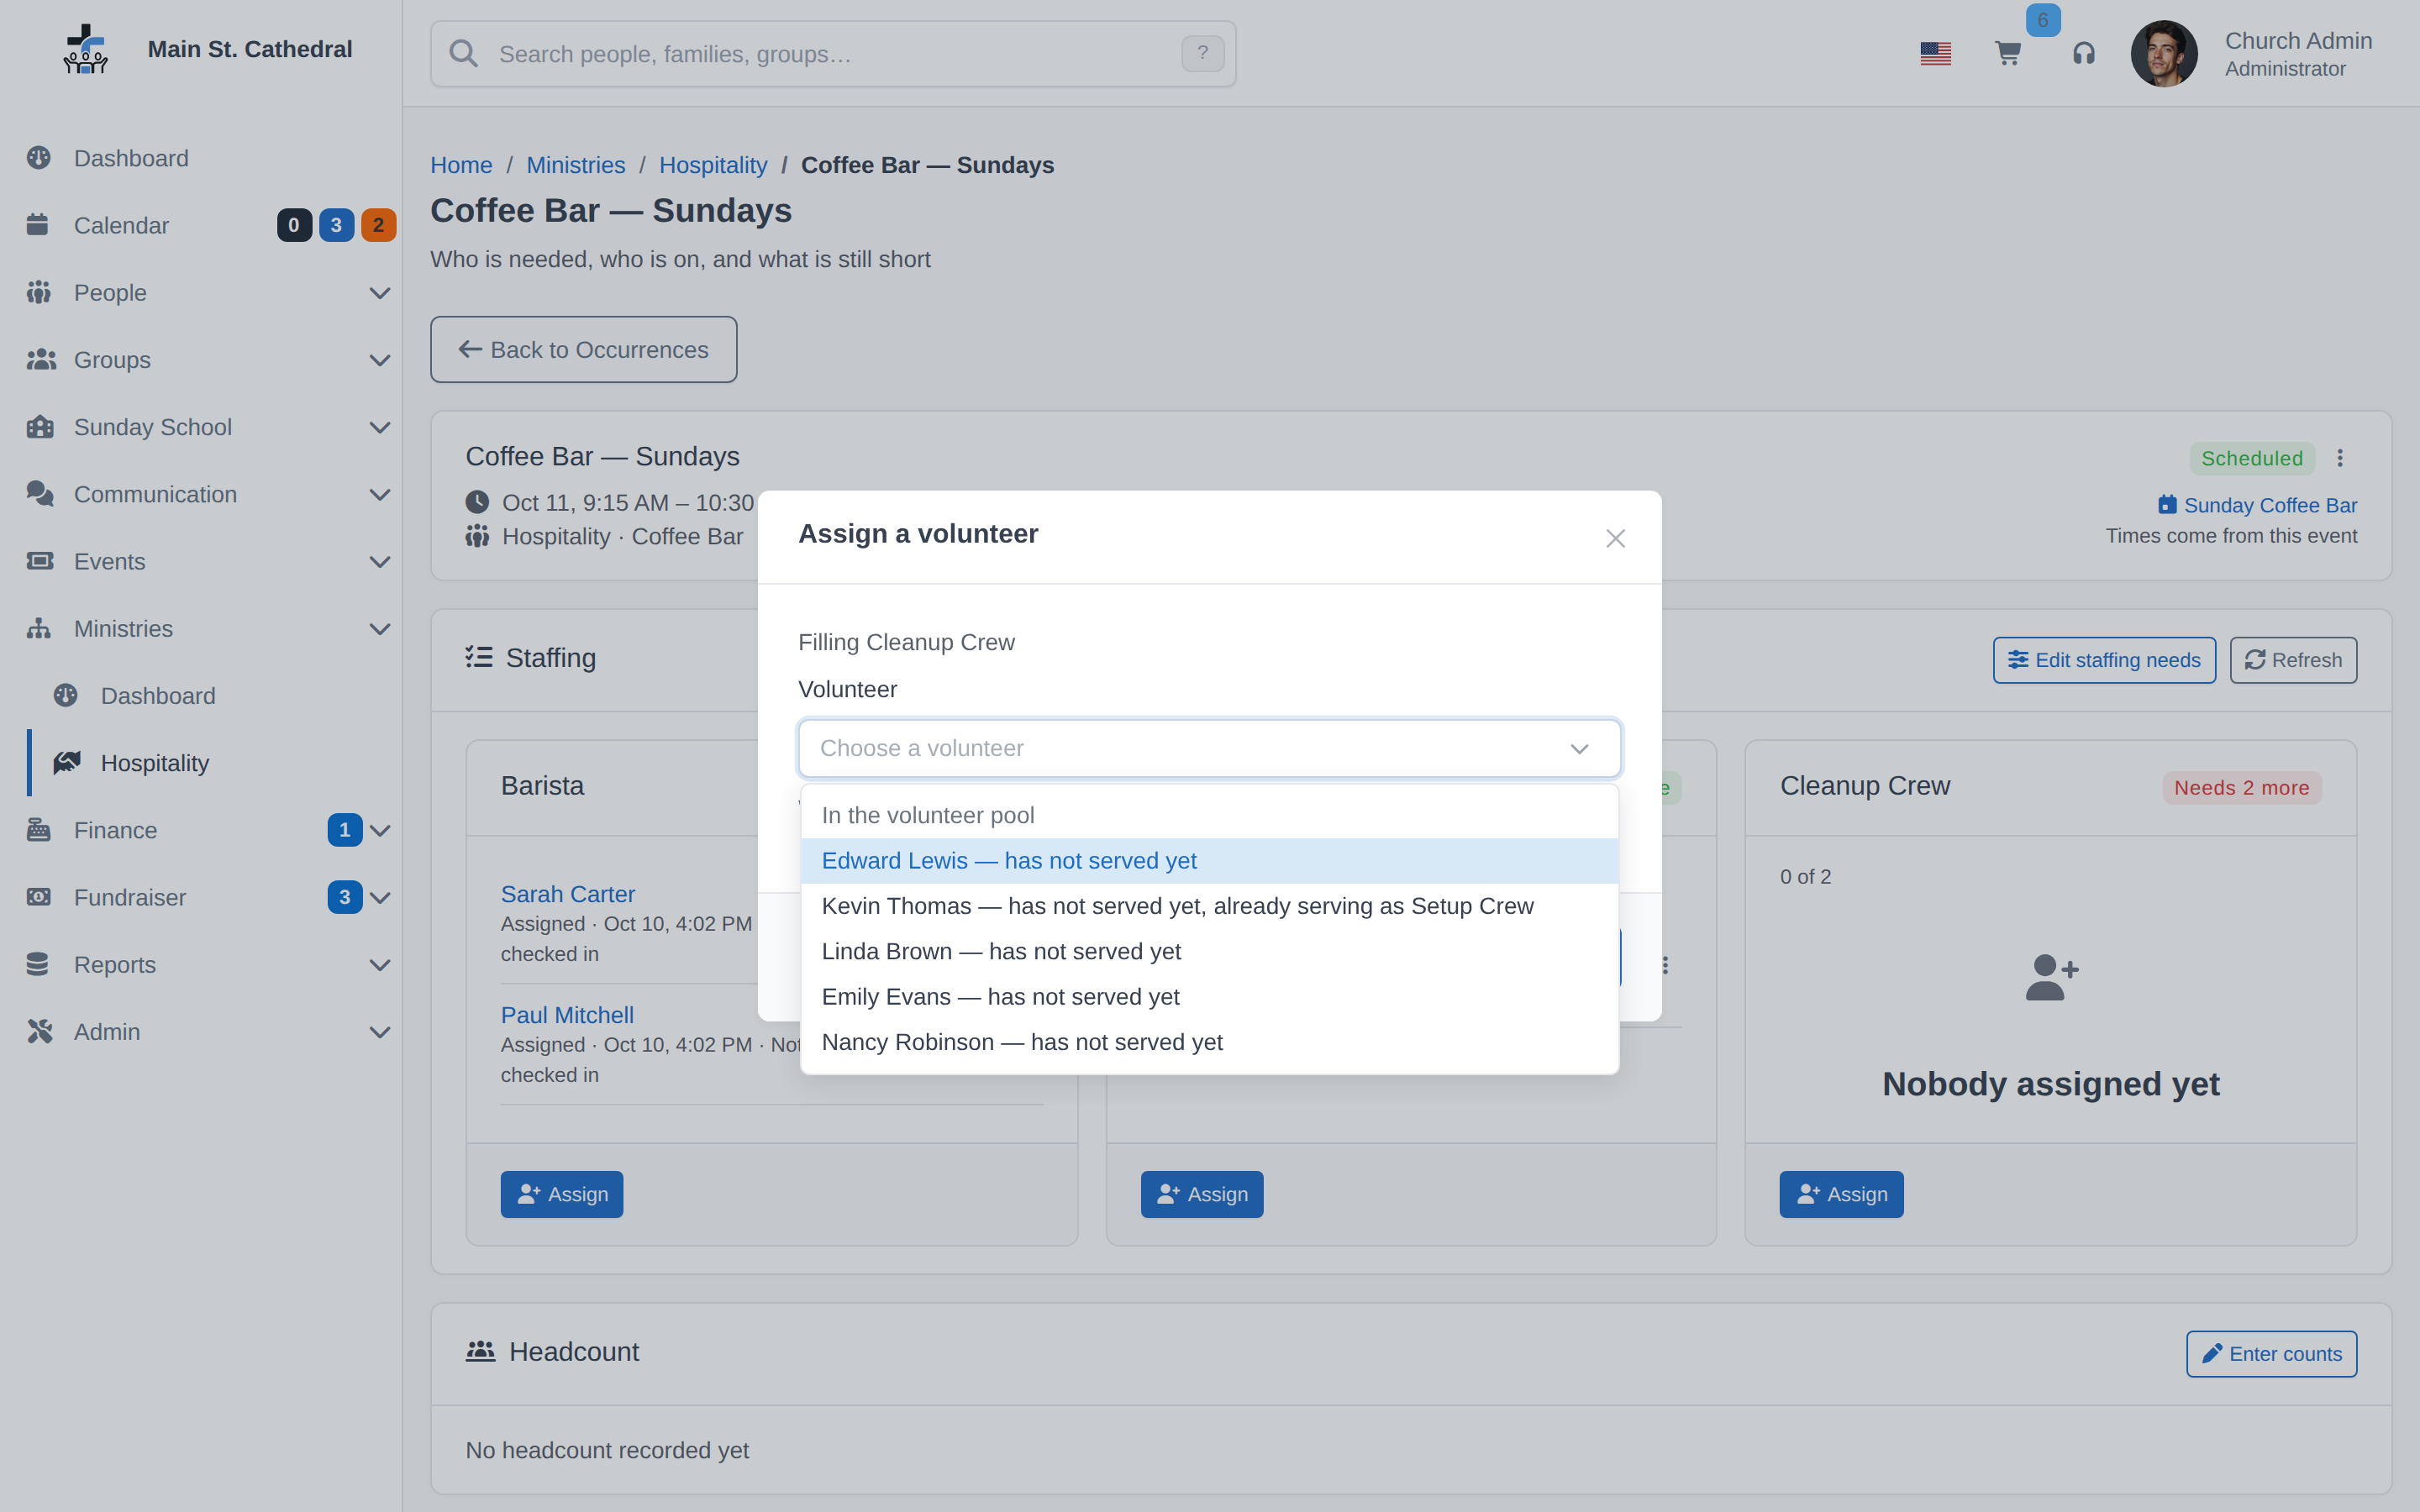2420x1512 pixels.
Task: Expand the People menu chevron
Action: click(380, 293)
